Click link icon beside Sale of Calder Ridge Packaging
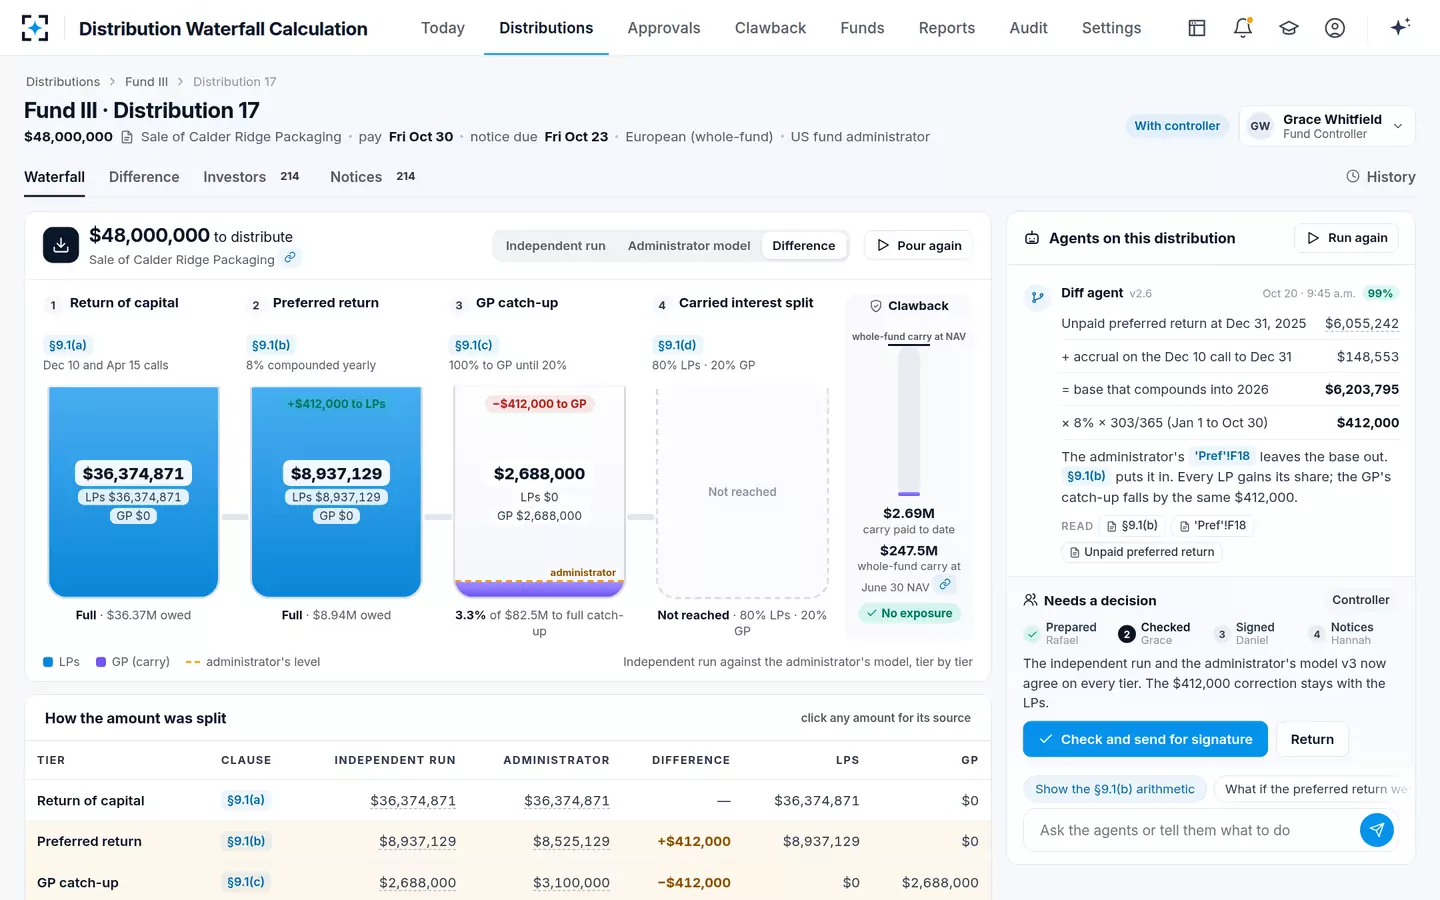 point(290,258)
